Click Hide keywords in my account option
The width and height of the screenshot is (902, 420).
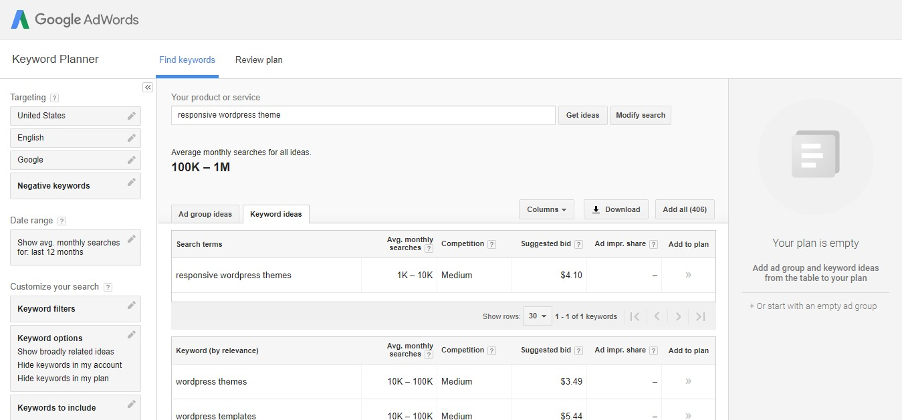pyautogui.click(x=70, y=365)
